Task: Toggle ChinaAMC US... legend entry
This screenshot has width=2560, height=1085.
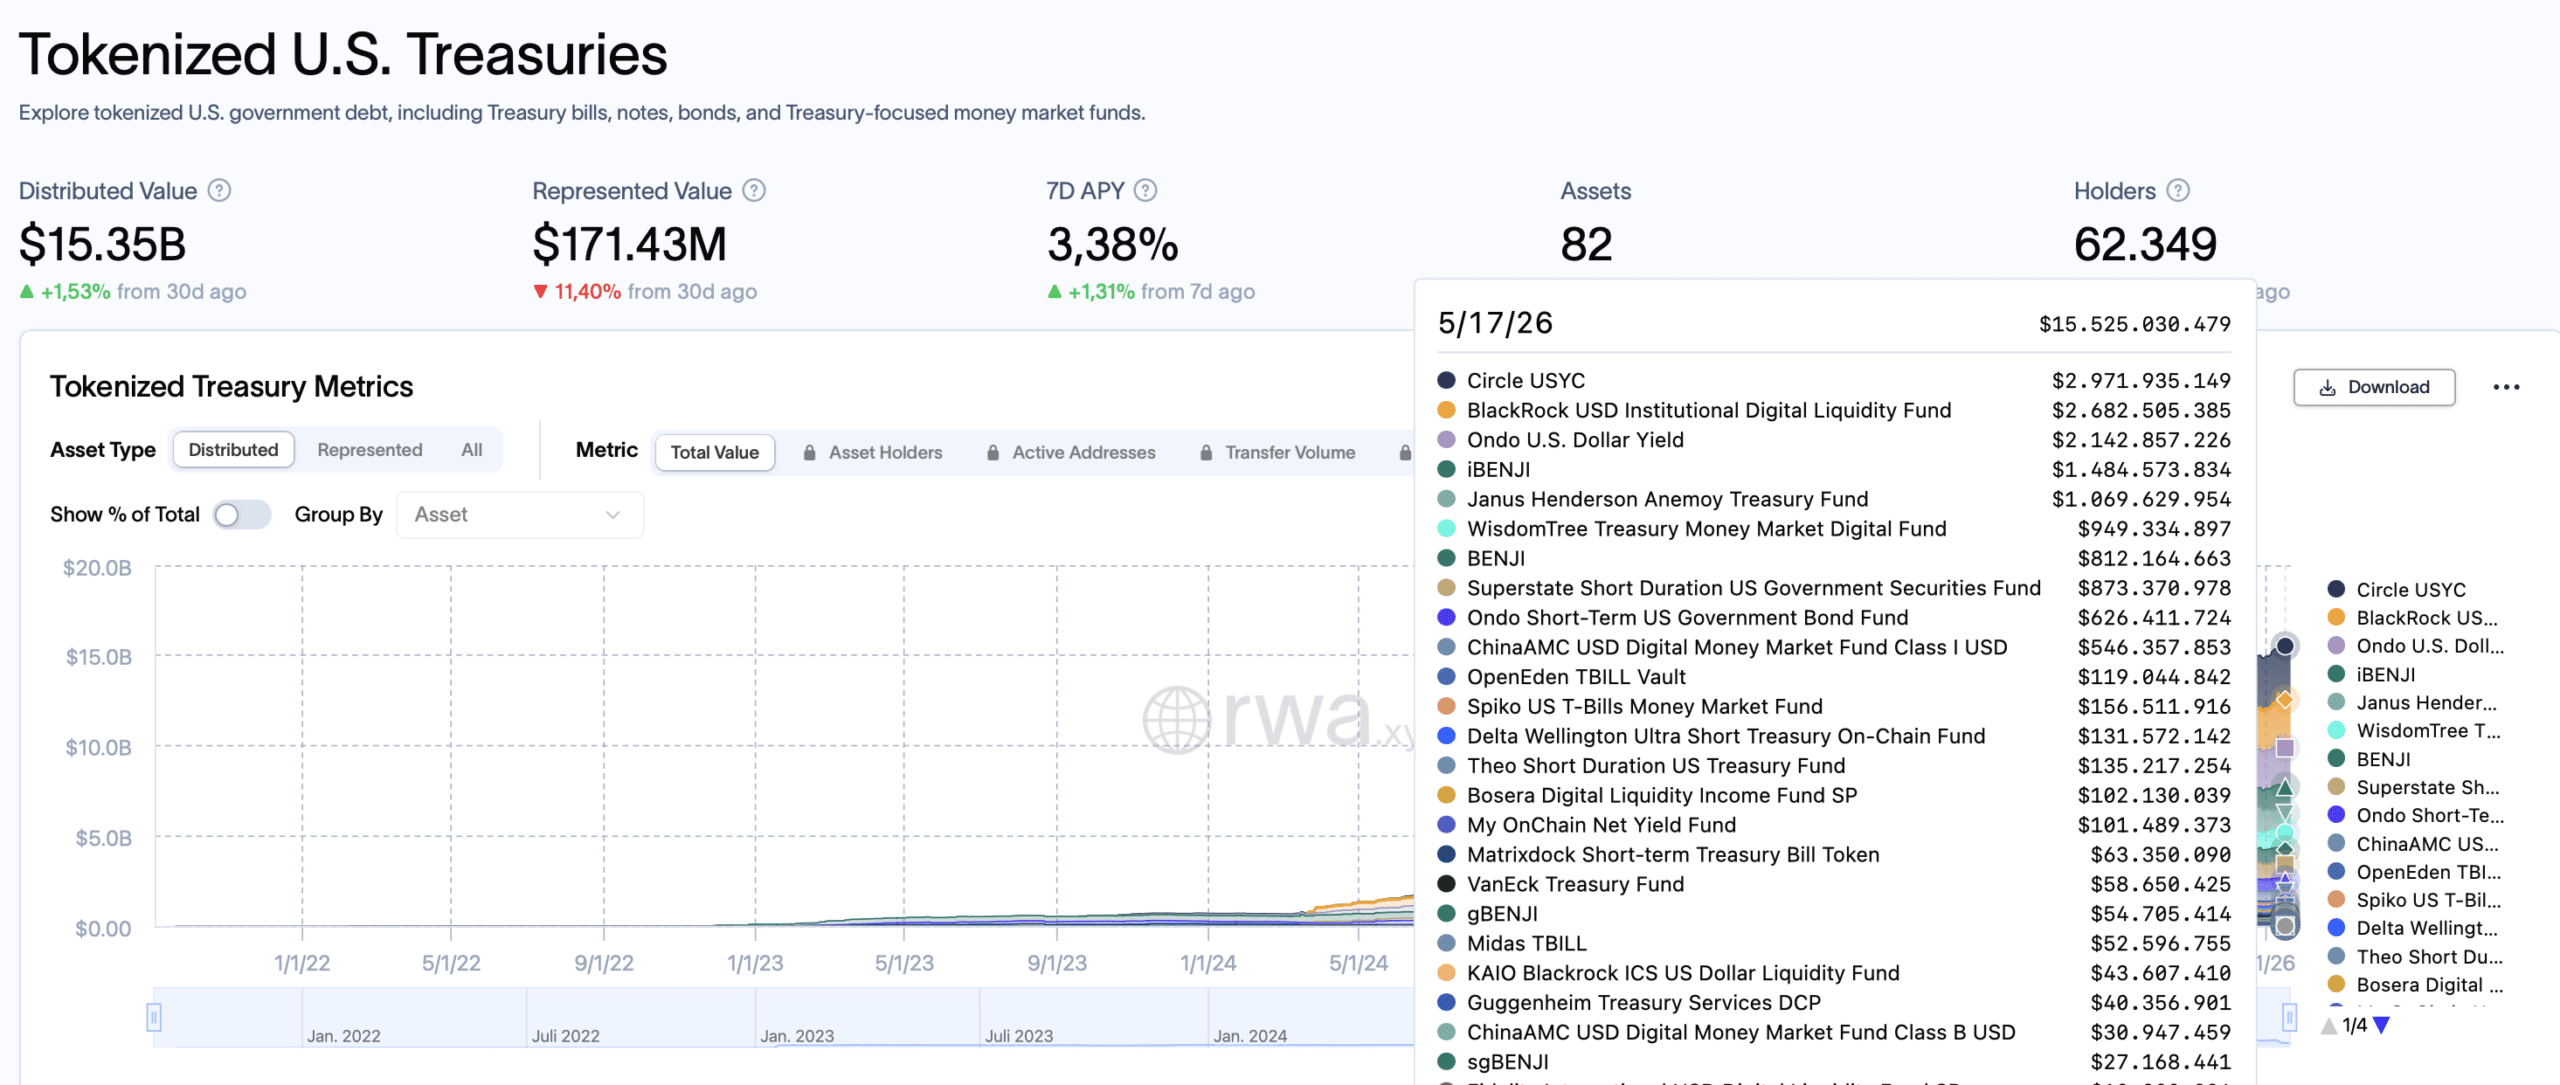Action: pyautogui.click(x=2412, y=843)
